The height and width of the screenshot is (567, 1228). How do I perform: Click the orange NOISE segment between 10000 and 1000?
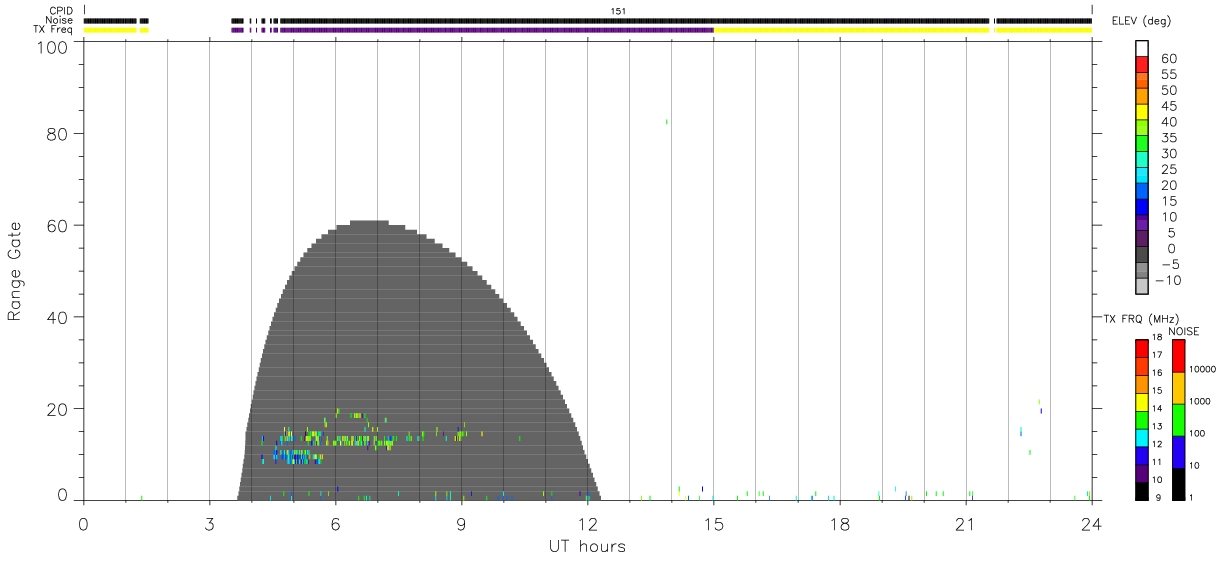[x=1178, y=388]
